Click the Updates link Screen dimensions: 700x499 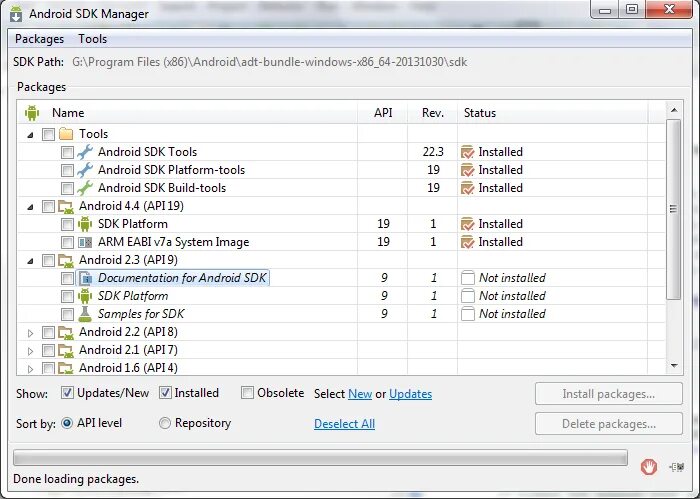pos(410,394)
